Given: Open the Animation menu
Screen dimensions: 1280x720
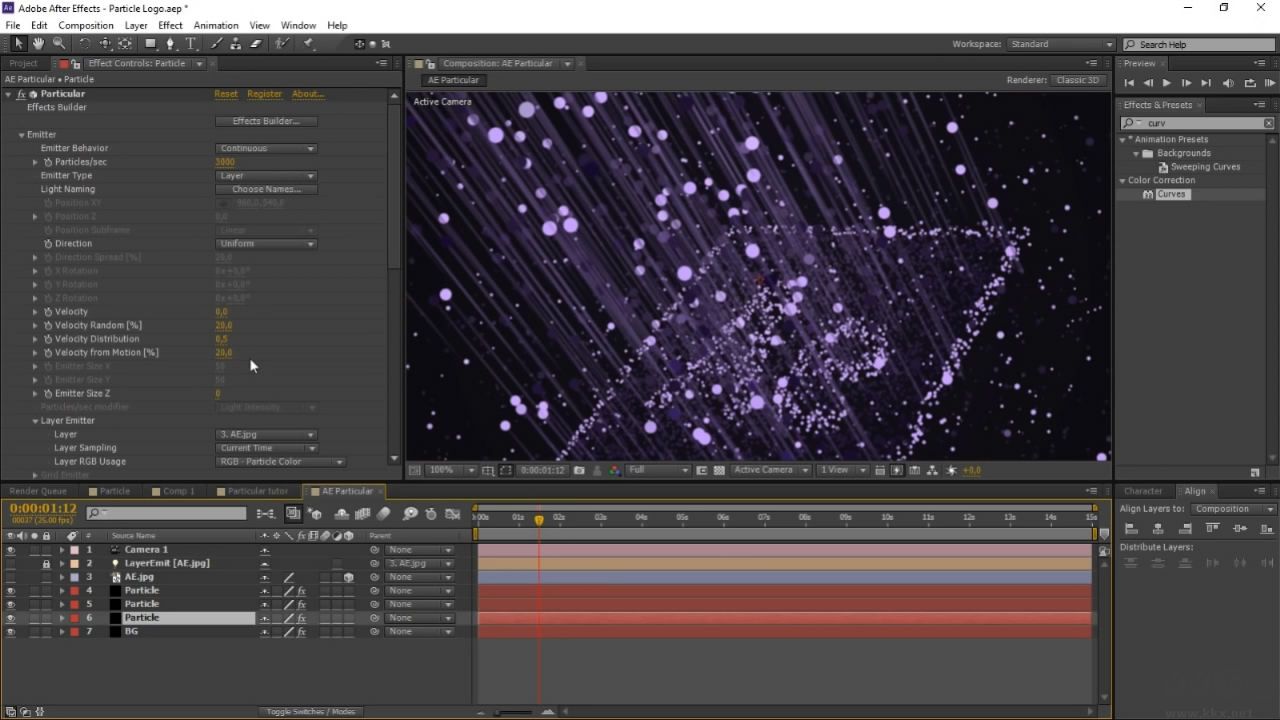Looking at the screenshot, I should click(215, 25).
